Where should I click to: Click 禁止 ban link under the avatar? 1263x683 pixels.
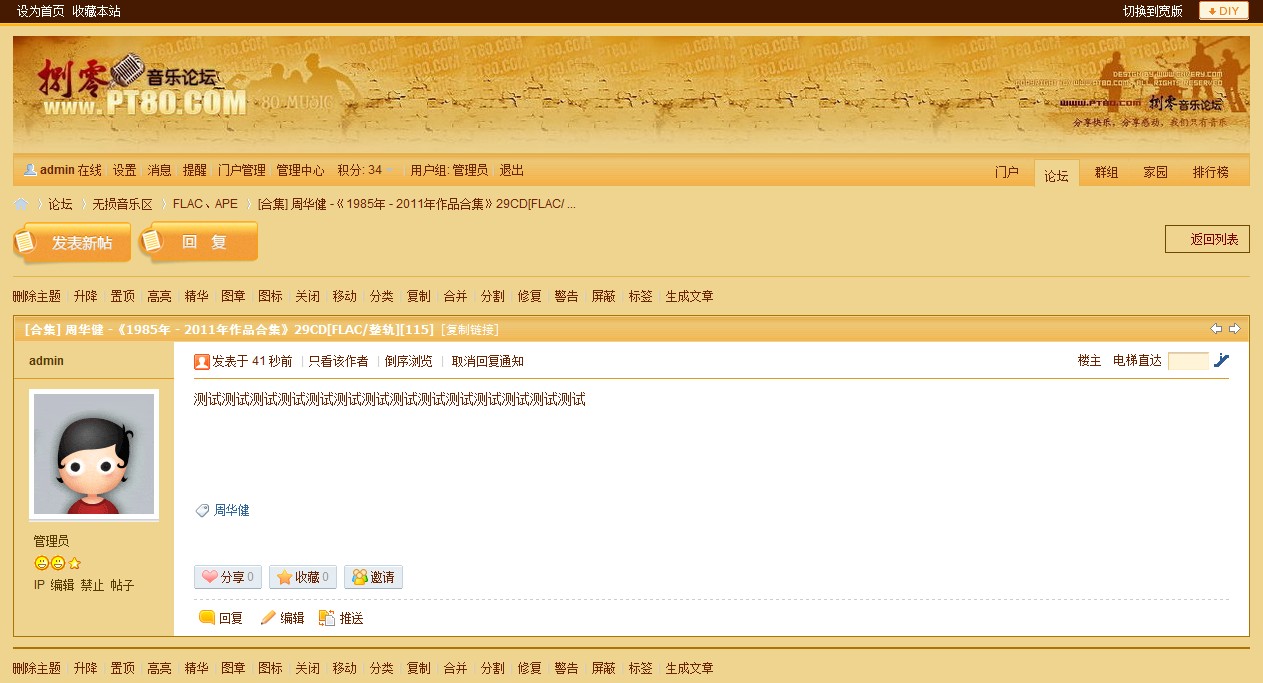click(92, 585)
